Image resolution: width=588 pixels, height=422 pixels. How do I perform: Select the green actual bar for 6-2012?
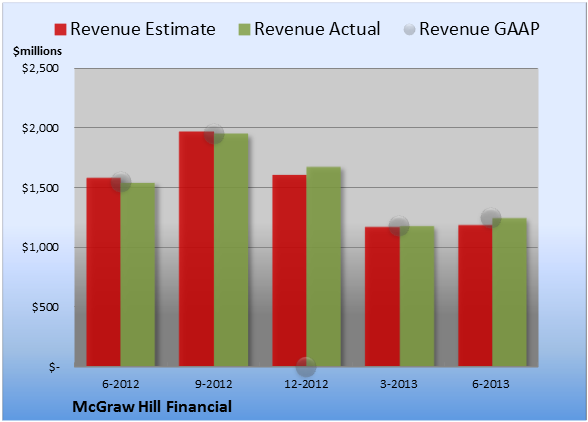pos(138,275)
